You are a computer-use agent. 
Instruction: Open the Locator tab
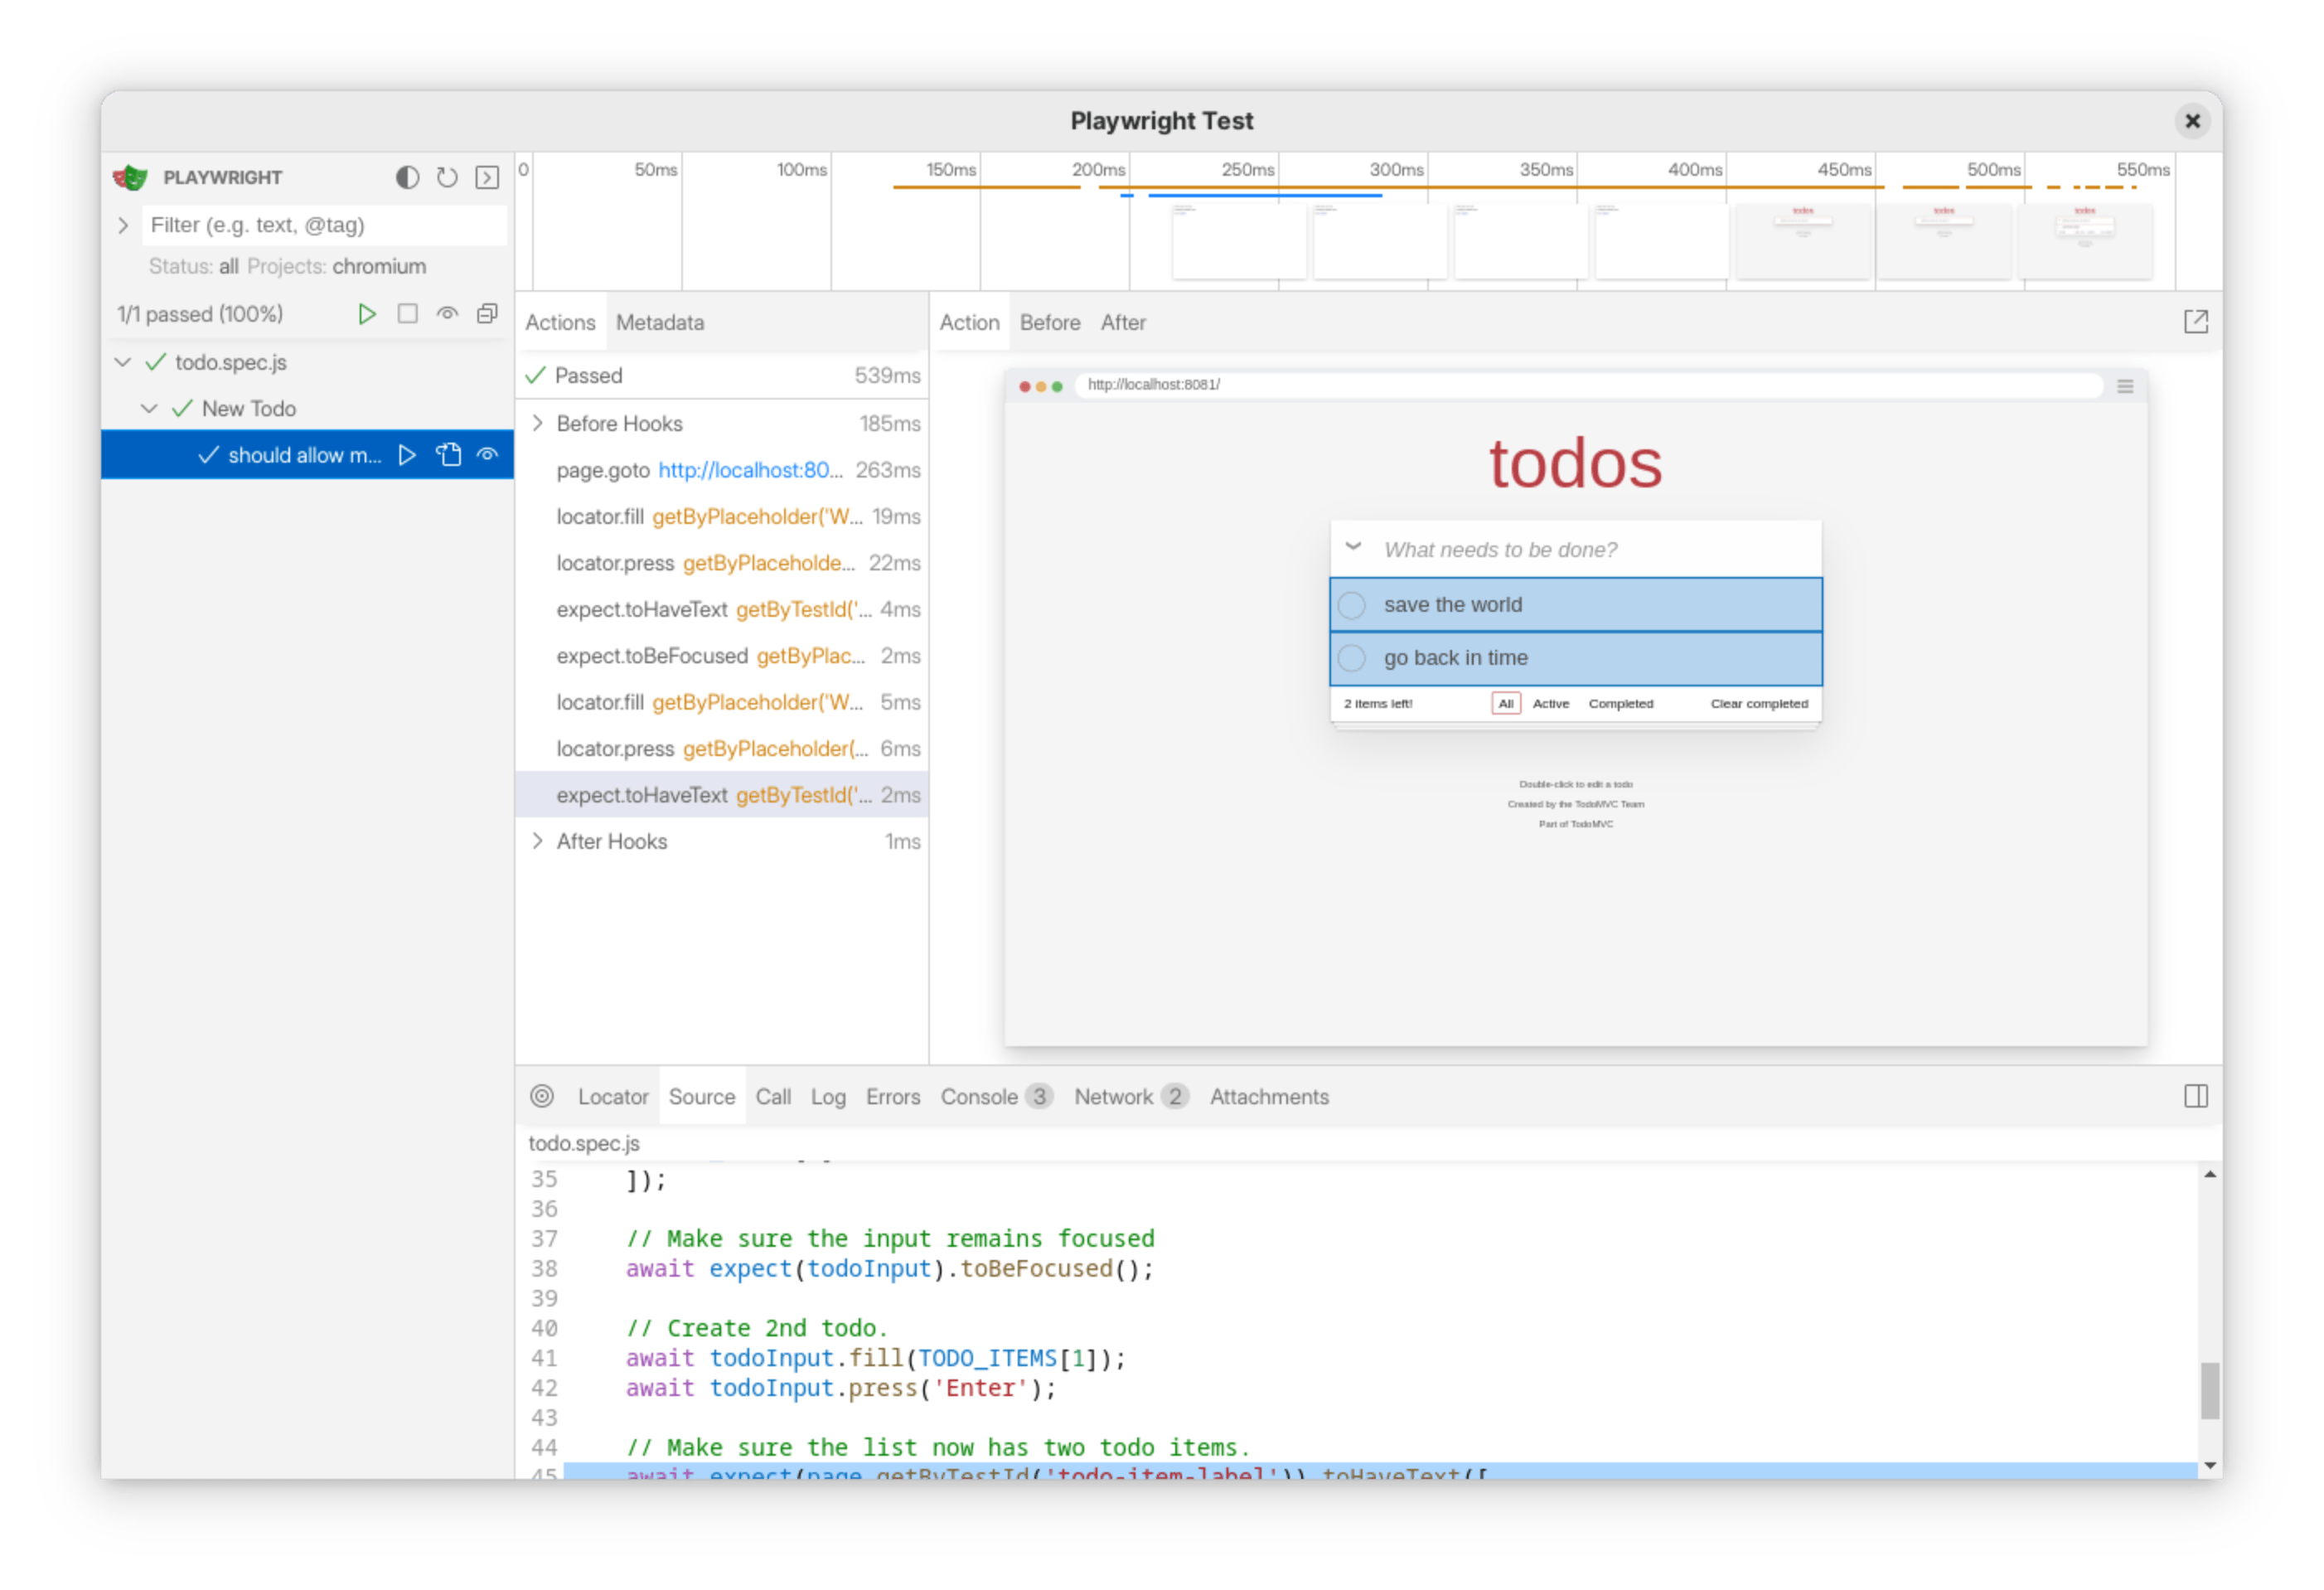[613, 1097]
